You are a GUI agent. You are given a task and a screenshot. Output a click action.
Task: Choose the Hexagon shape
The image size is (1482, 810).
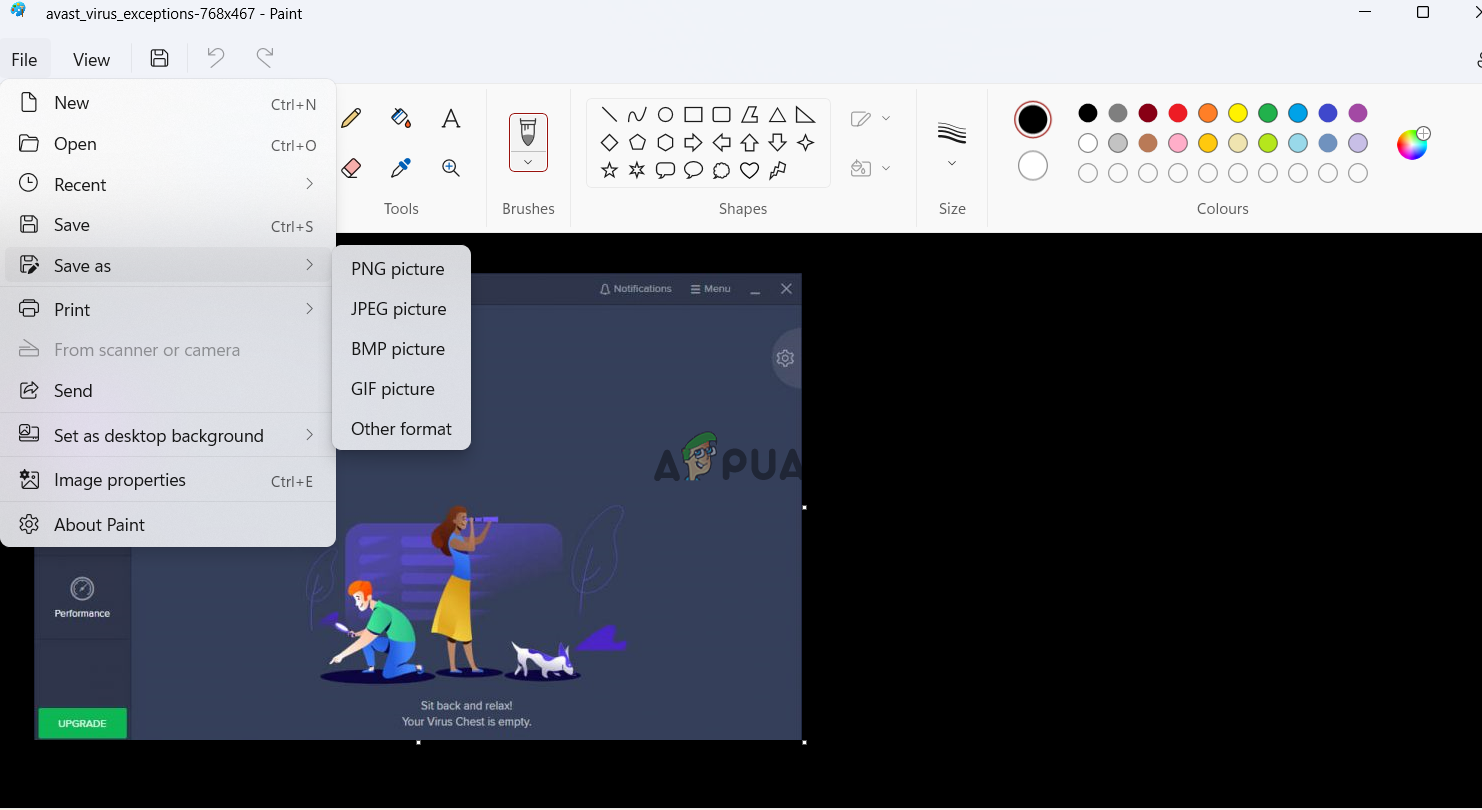coord(665,143)
